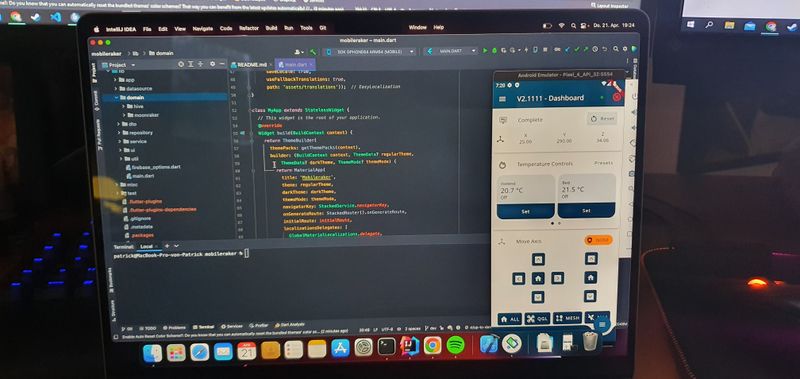Click emulator power button in side toolbar
This screenshot has width=800, height=379.
click(634, 96)
